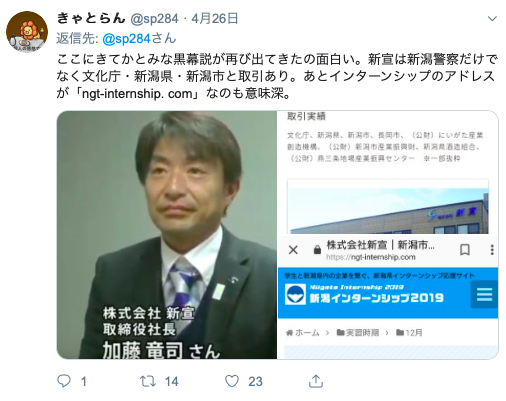Open the きゃとらん lion profile avatar
506x401 pixels.
[27, 32]
